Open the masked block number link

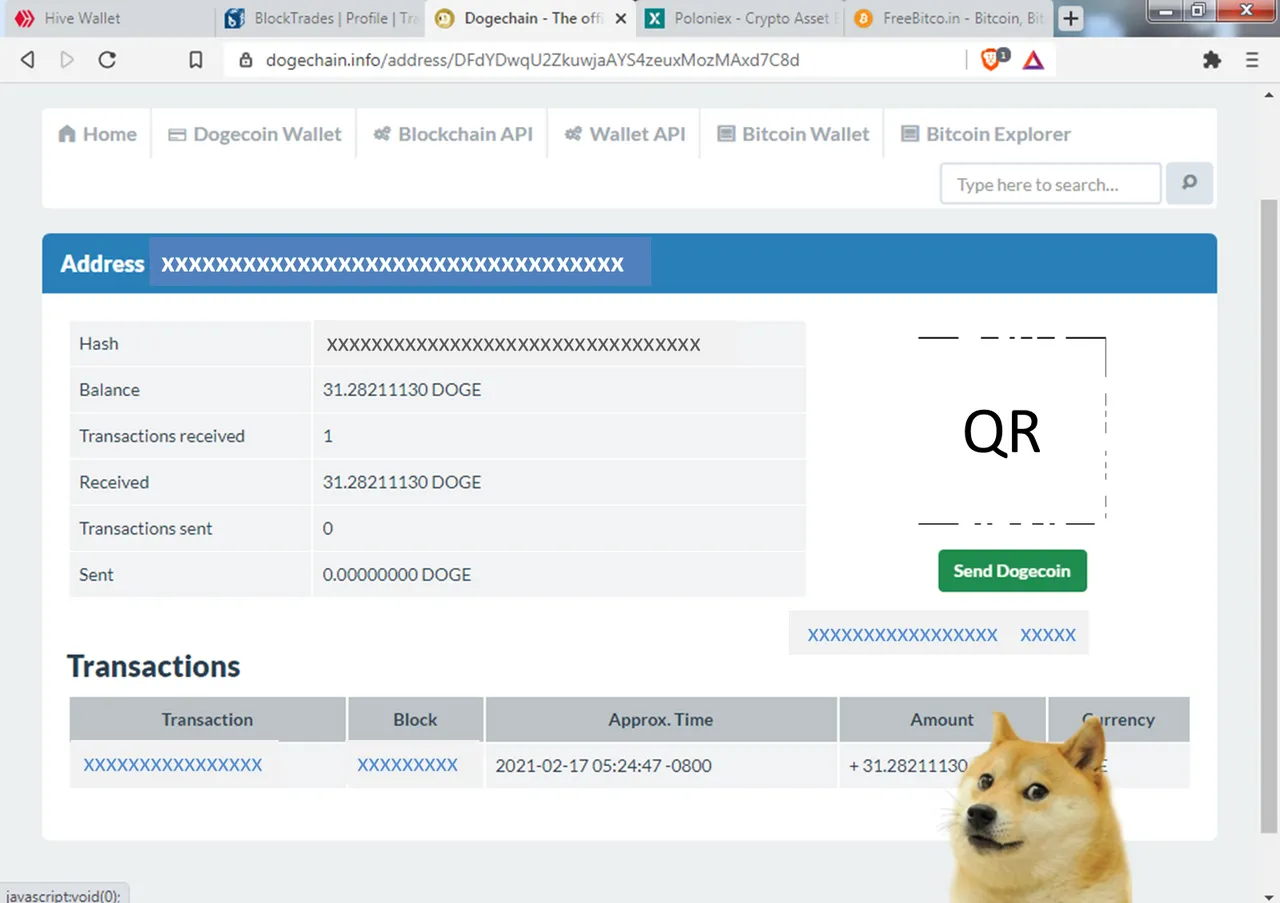[407, 765]
